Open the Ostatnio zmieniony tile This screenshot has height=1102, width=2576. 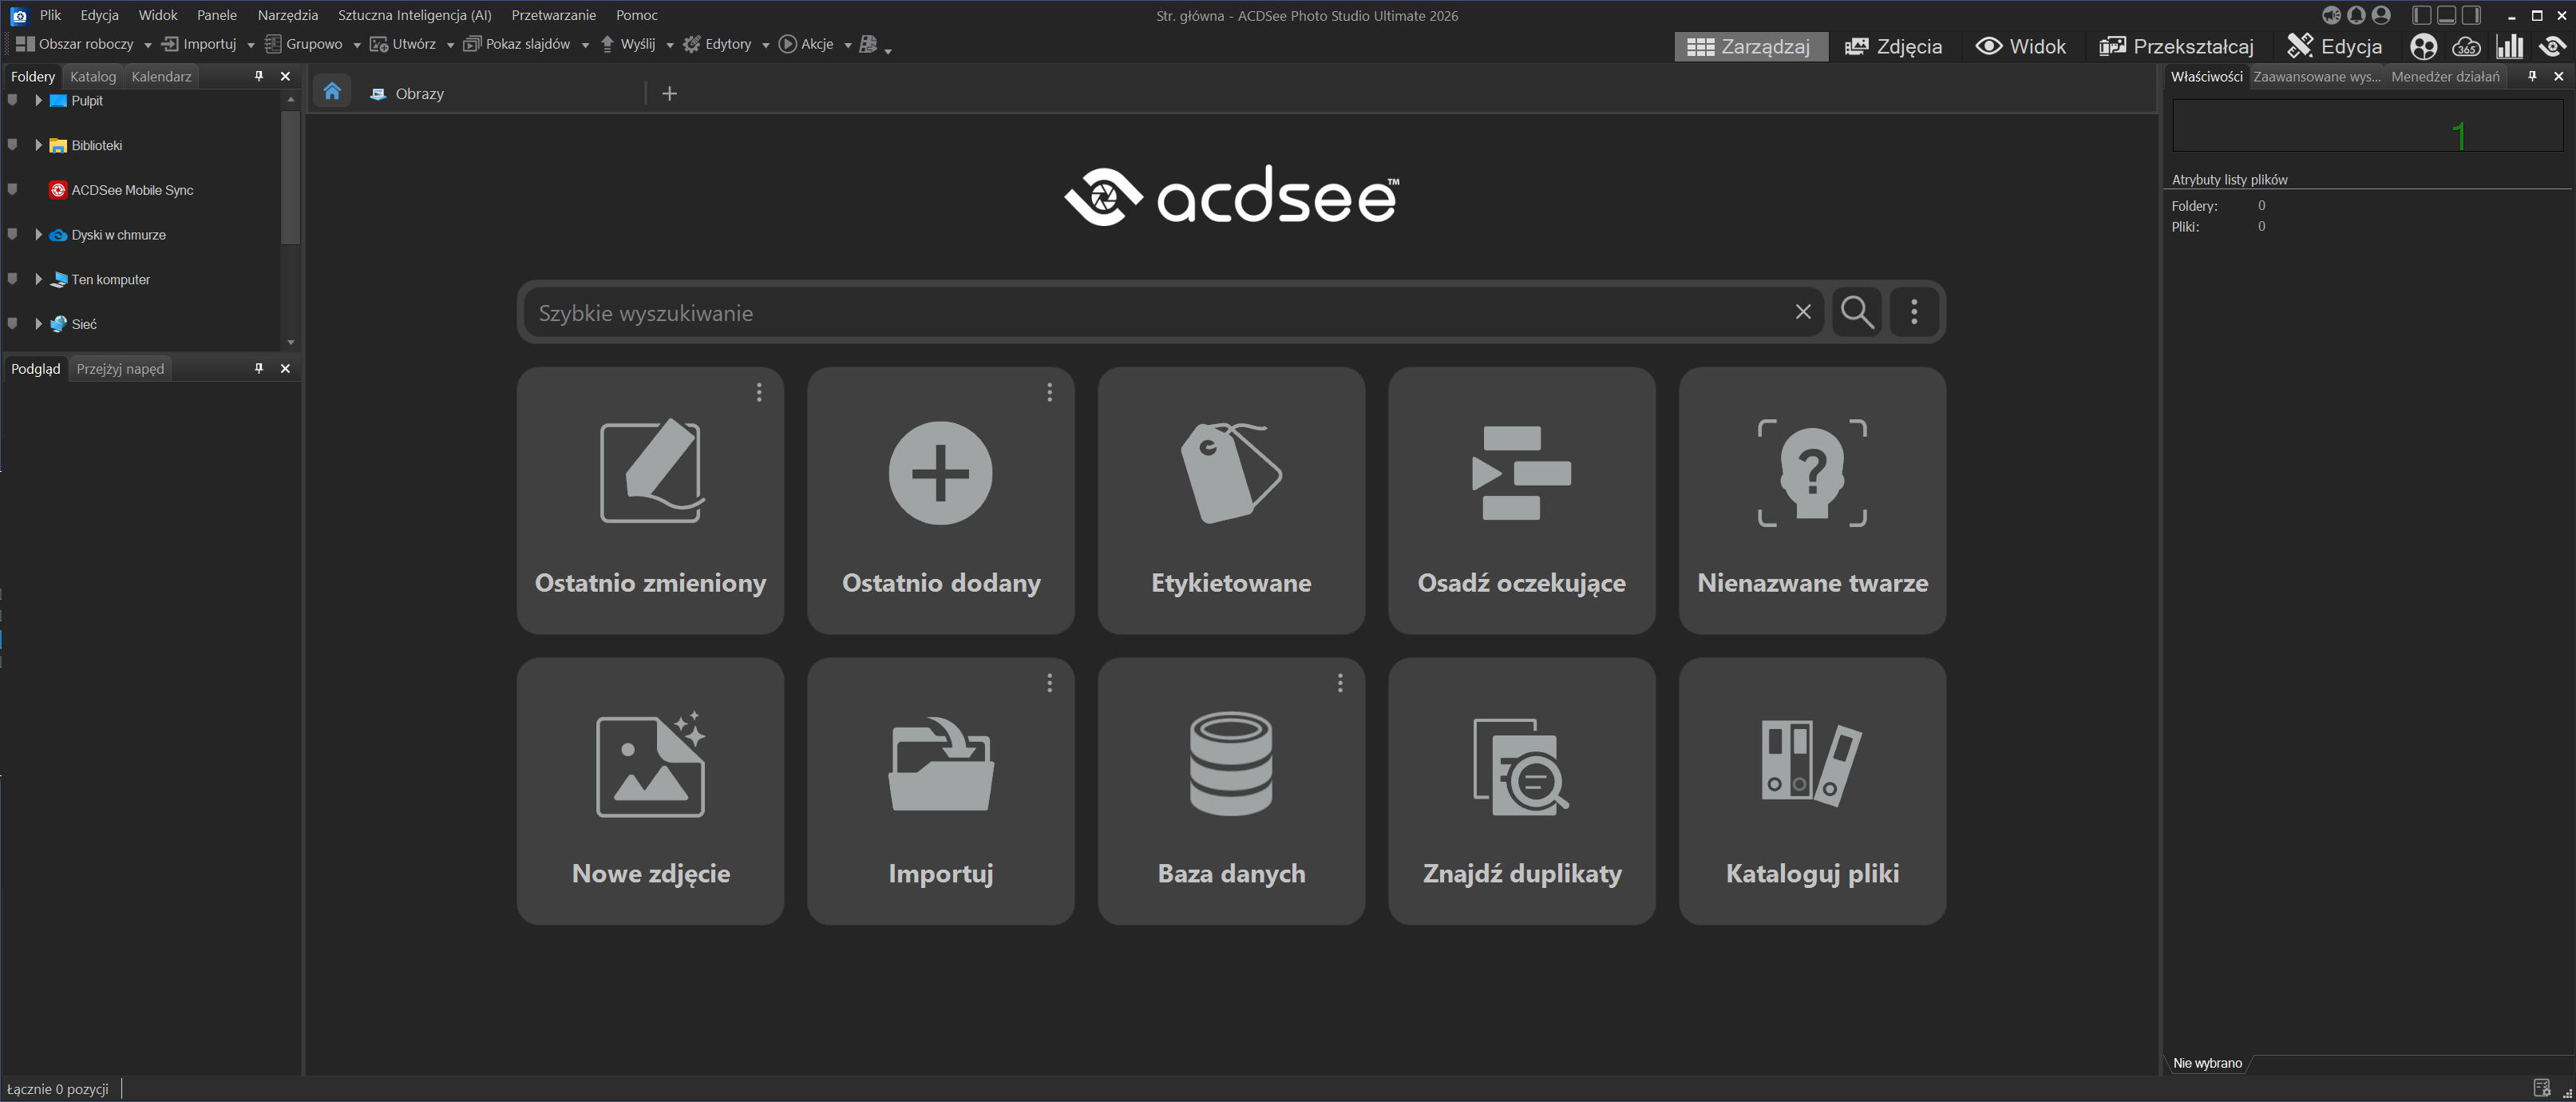650,500
